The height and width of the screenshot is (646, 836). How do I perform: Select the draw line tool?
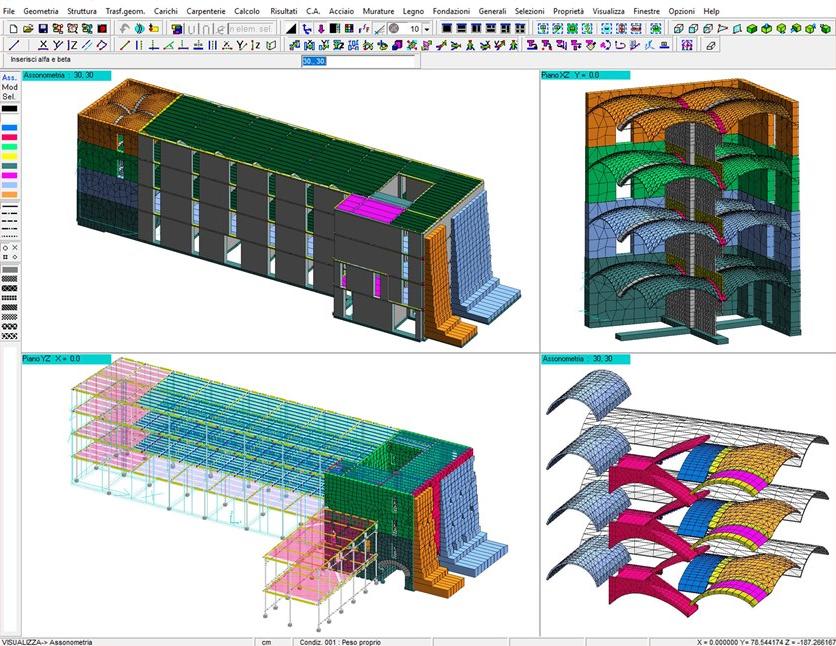click(x=13, y=45)
